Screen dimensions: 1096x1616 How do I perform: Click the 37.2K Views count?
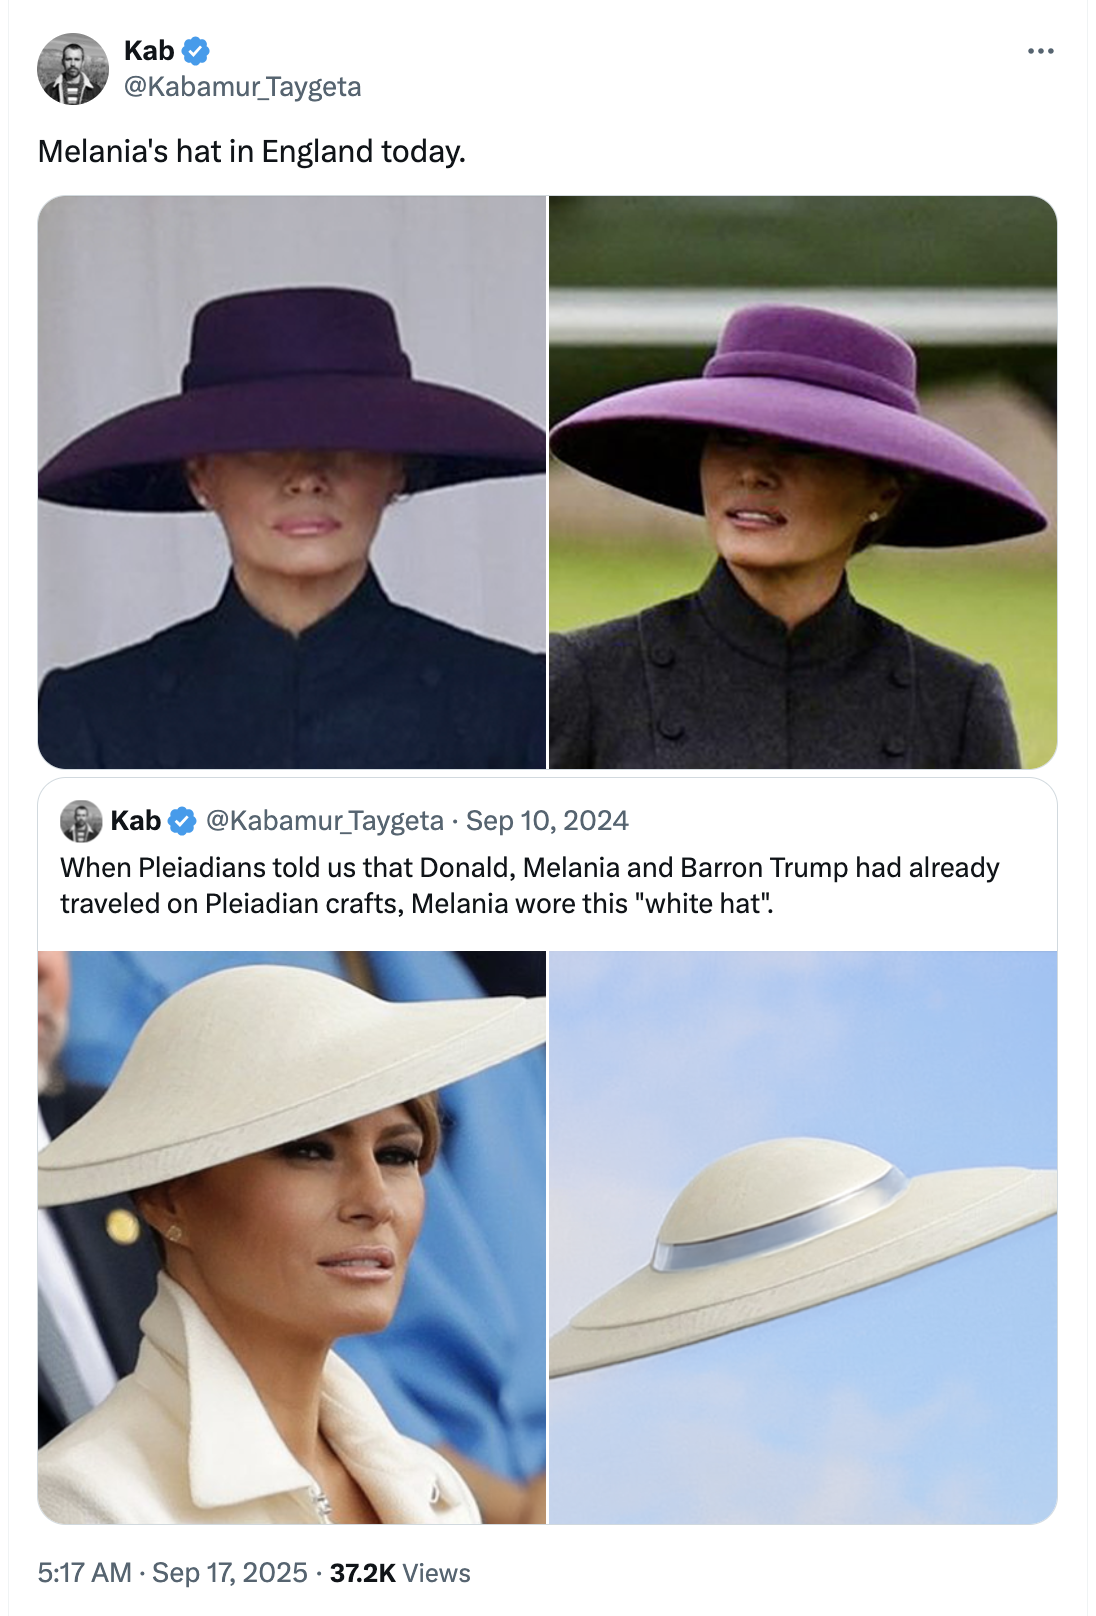tap(400, 1573)
